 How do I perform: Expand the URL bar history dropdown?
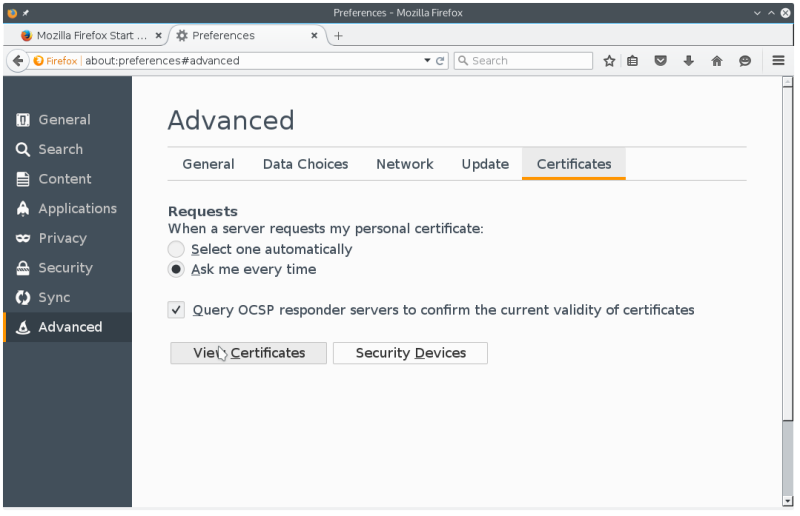427,61
